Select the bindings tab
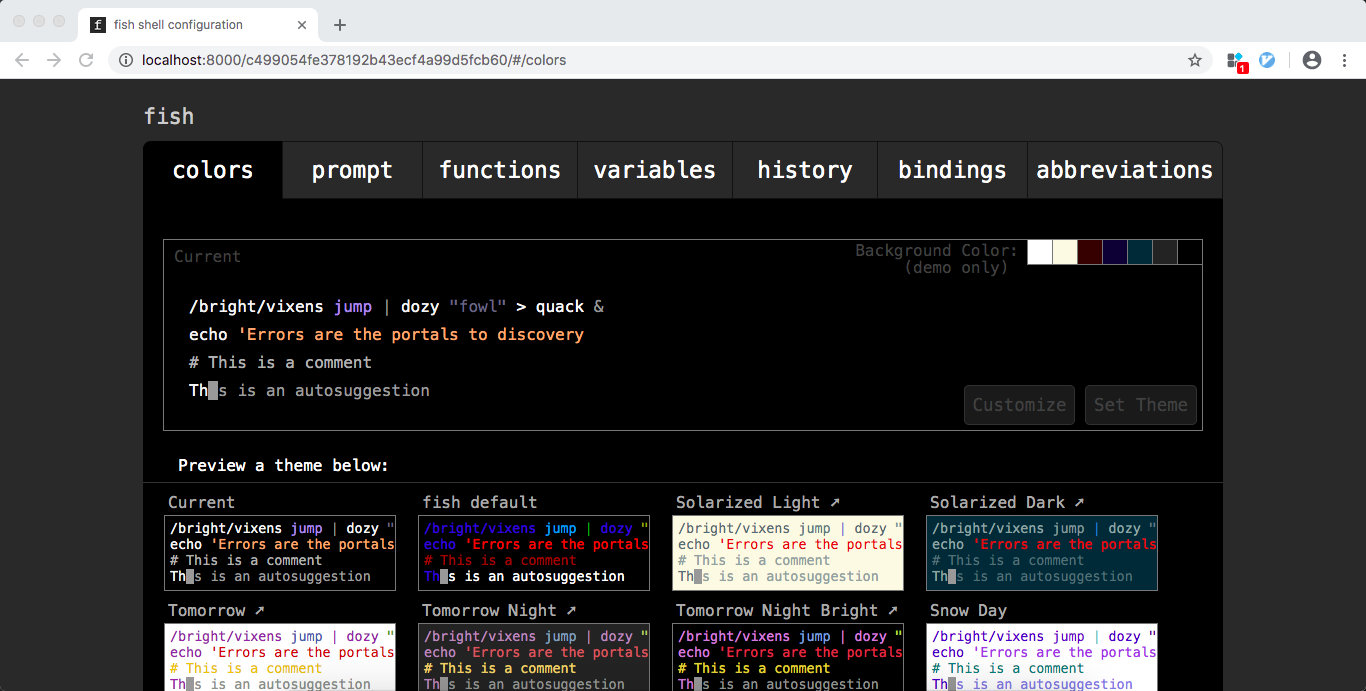The width and height of the screenshot is (1366, 691). pyautogui.click(x=952, y=170)
